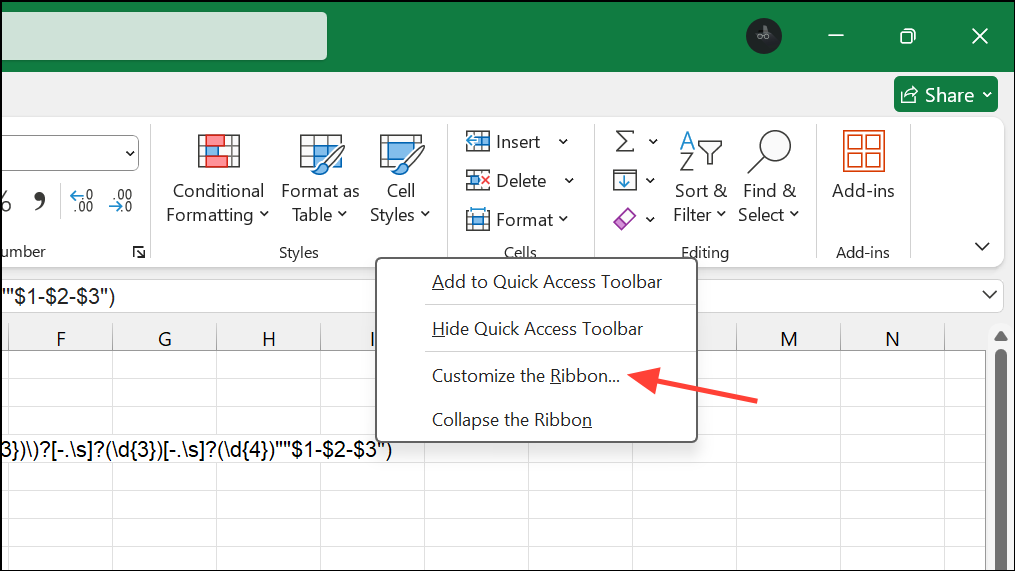Expand the formula bar chevron
Image resolution: width=1015 pixels, height=571 pixels.
(x=990, y=295)
